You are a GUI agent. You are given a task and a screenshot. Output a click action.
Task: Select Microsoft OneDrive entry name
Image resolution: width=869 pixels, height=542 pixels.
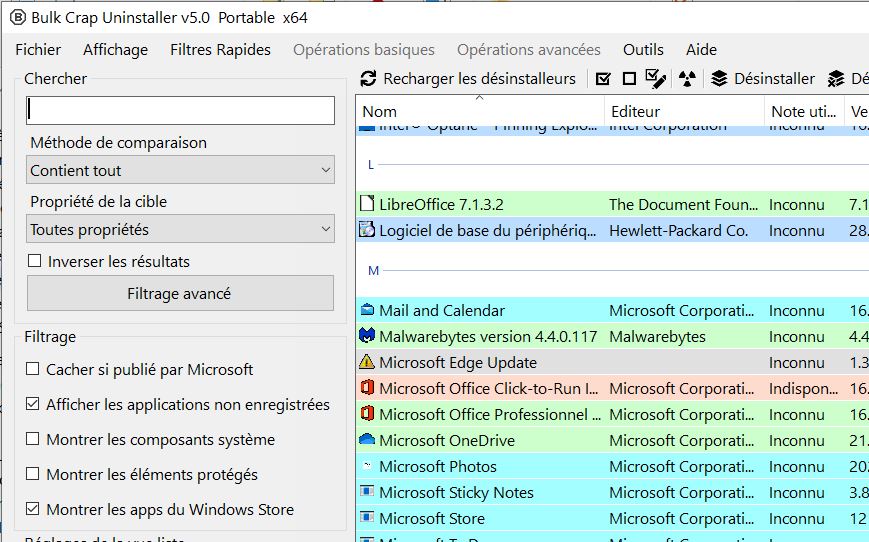tap(447, 441)
